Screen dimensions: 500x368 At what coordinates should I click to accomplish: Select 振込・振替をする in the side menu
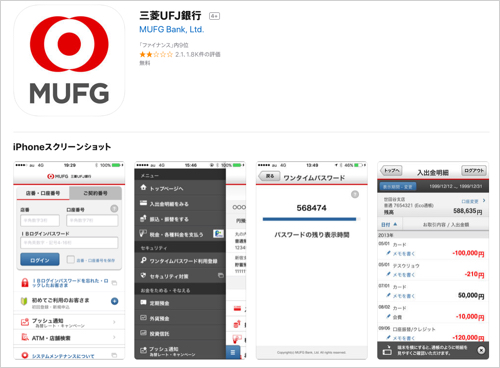(x=180, y=219)
